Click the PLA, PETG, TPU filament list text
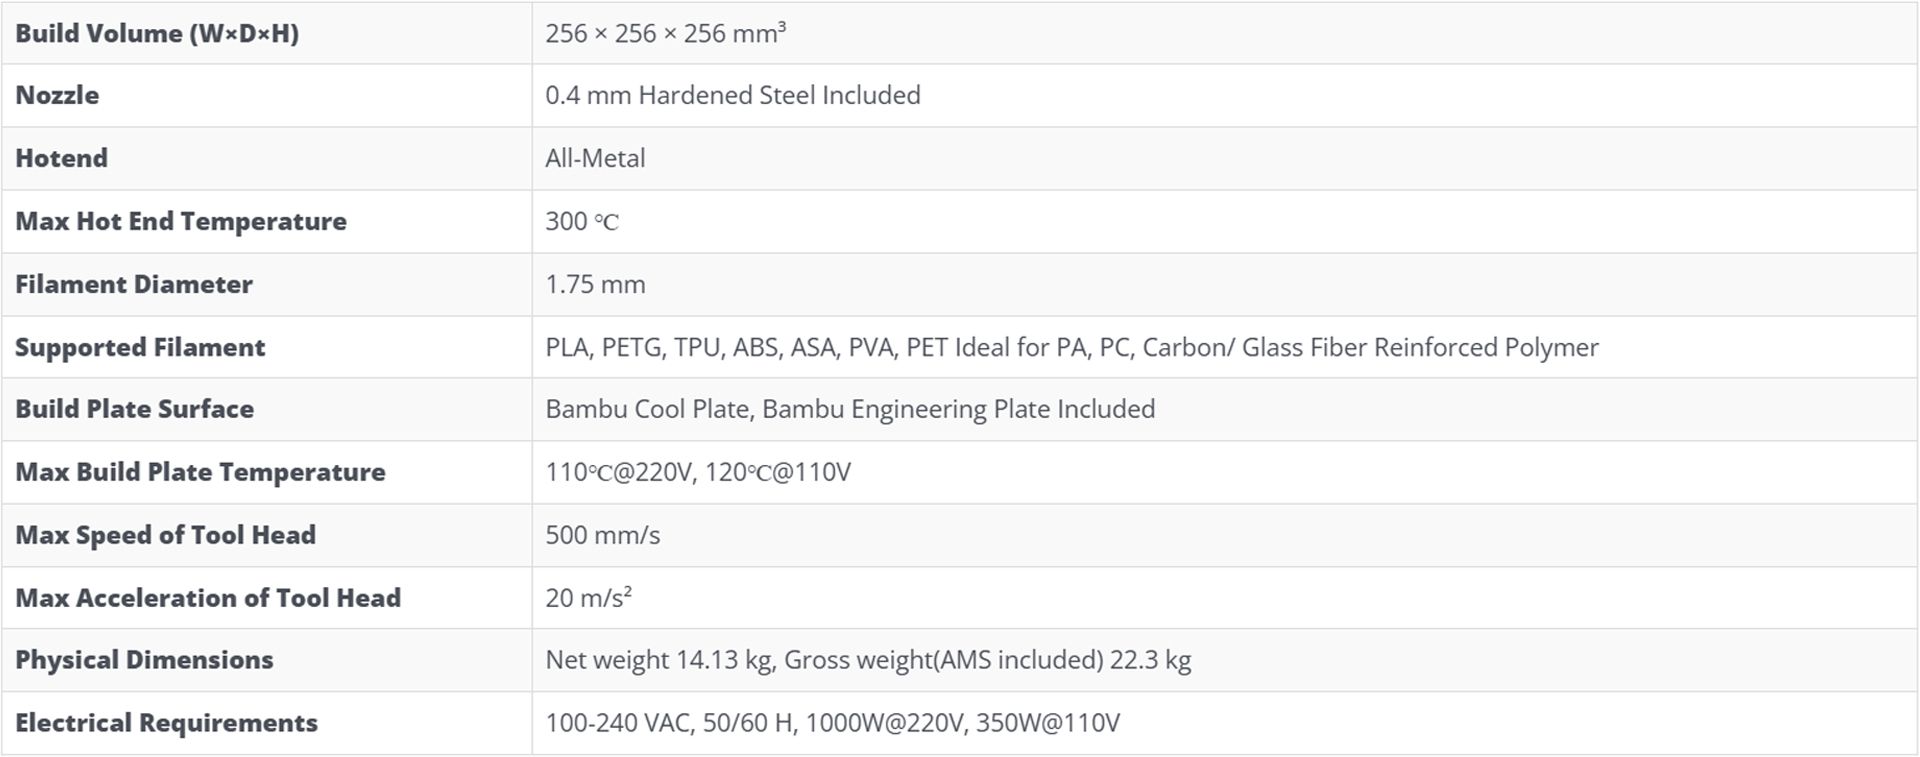The width and height of the screenshot is (1920, 757). click(x=1071, y=348)
